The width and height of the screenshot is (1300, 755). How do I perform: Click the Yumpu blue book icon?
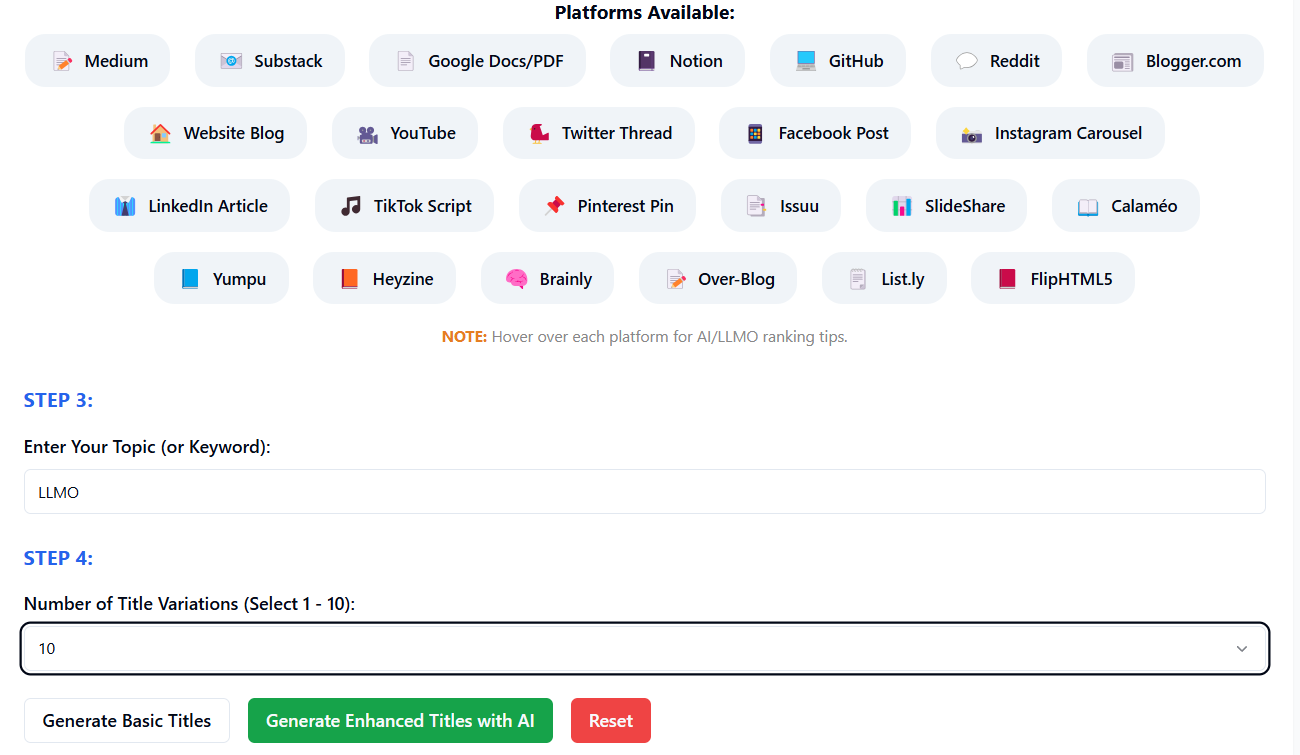point(190,279)
